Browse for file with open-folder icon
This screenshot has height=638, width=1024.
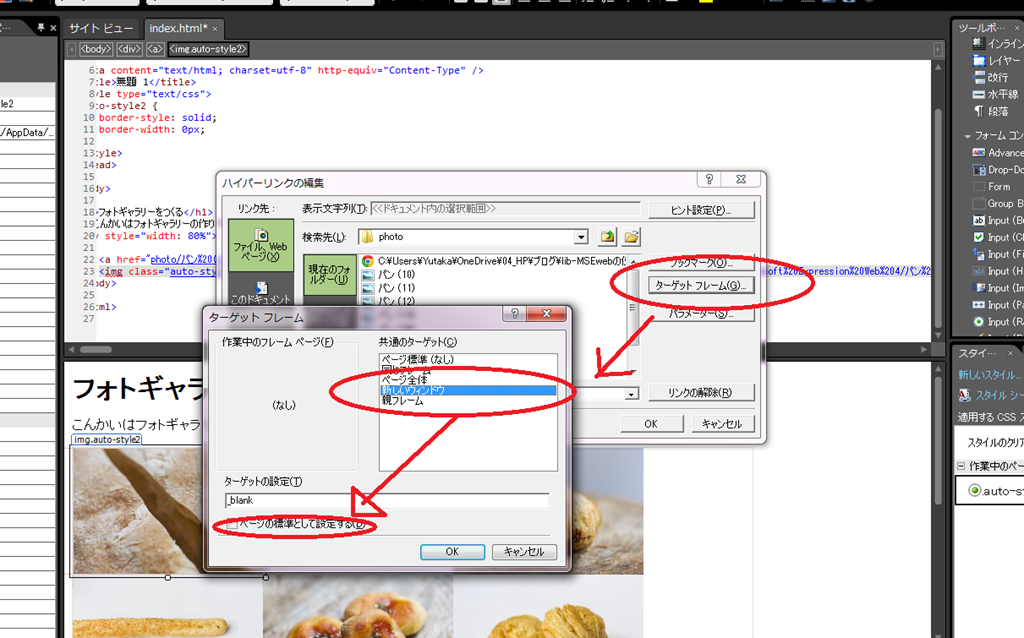(632, 237)
